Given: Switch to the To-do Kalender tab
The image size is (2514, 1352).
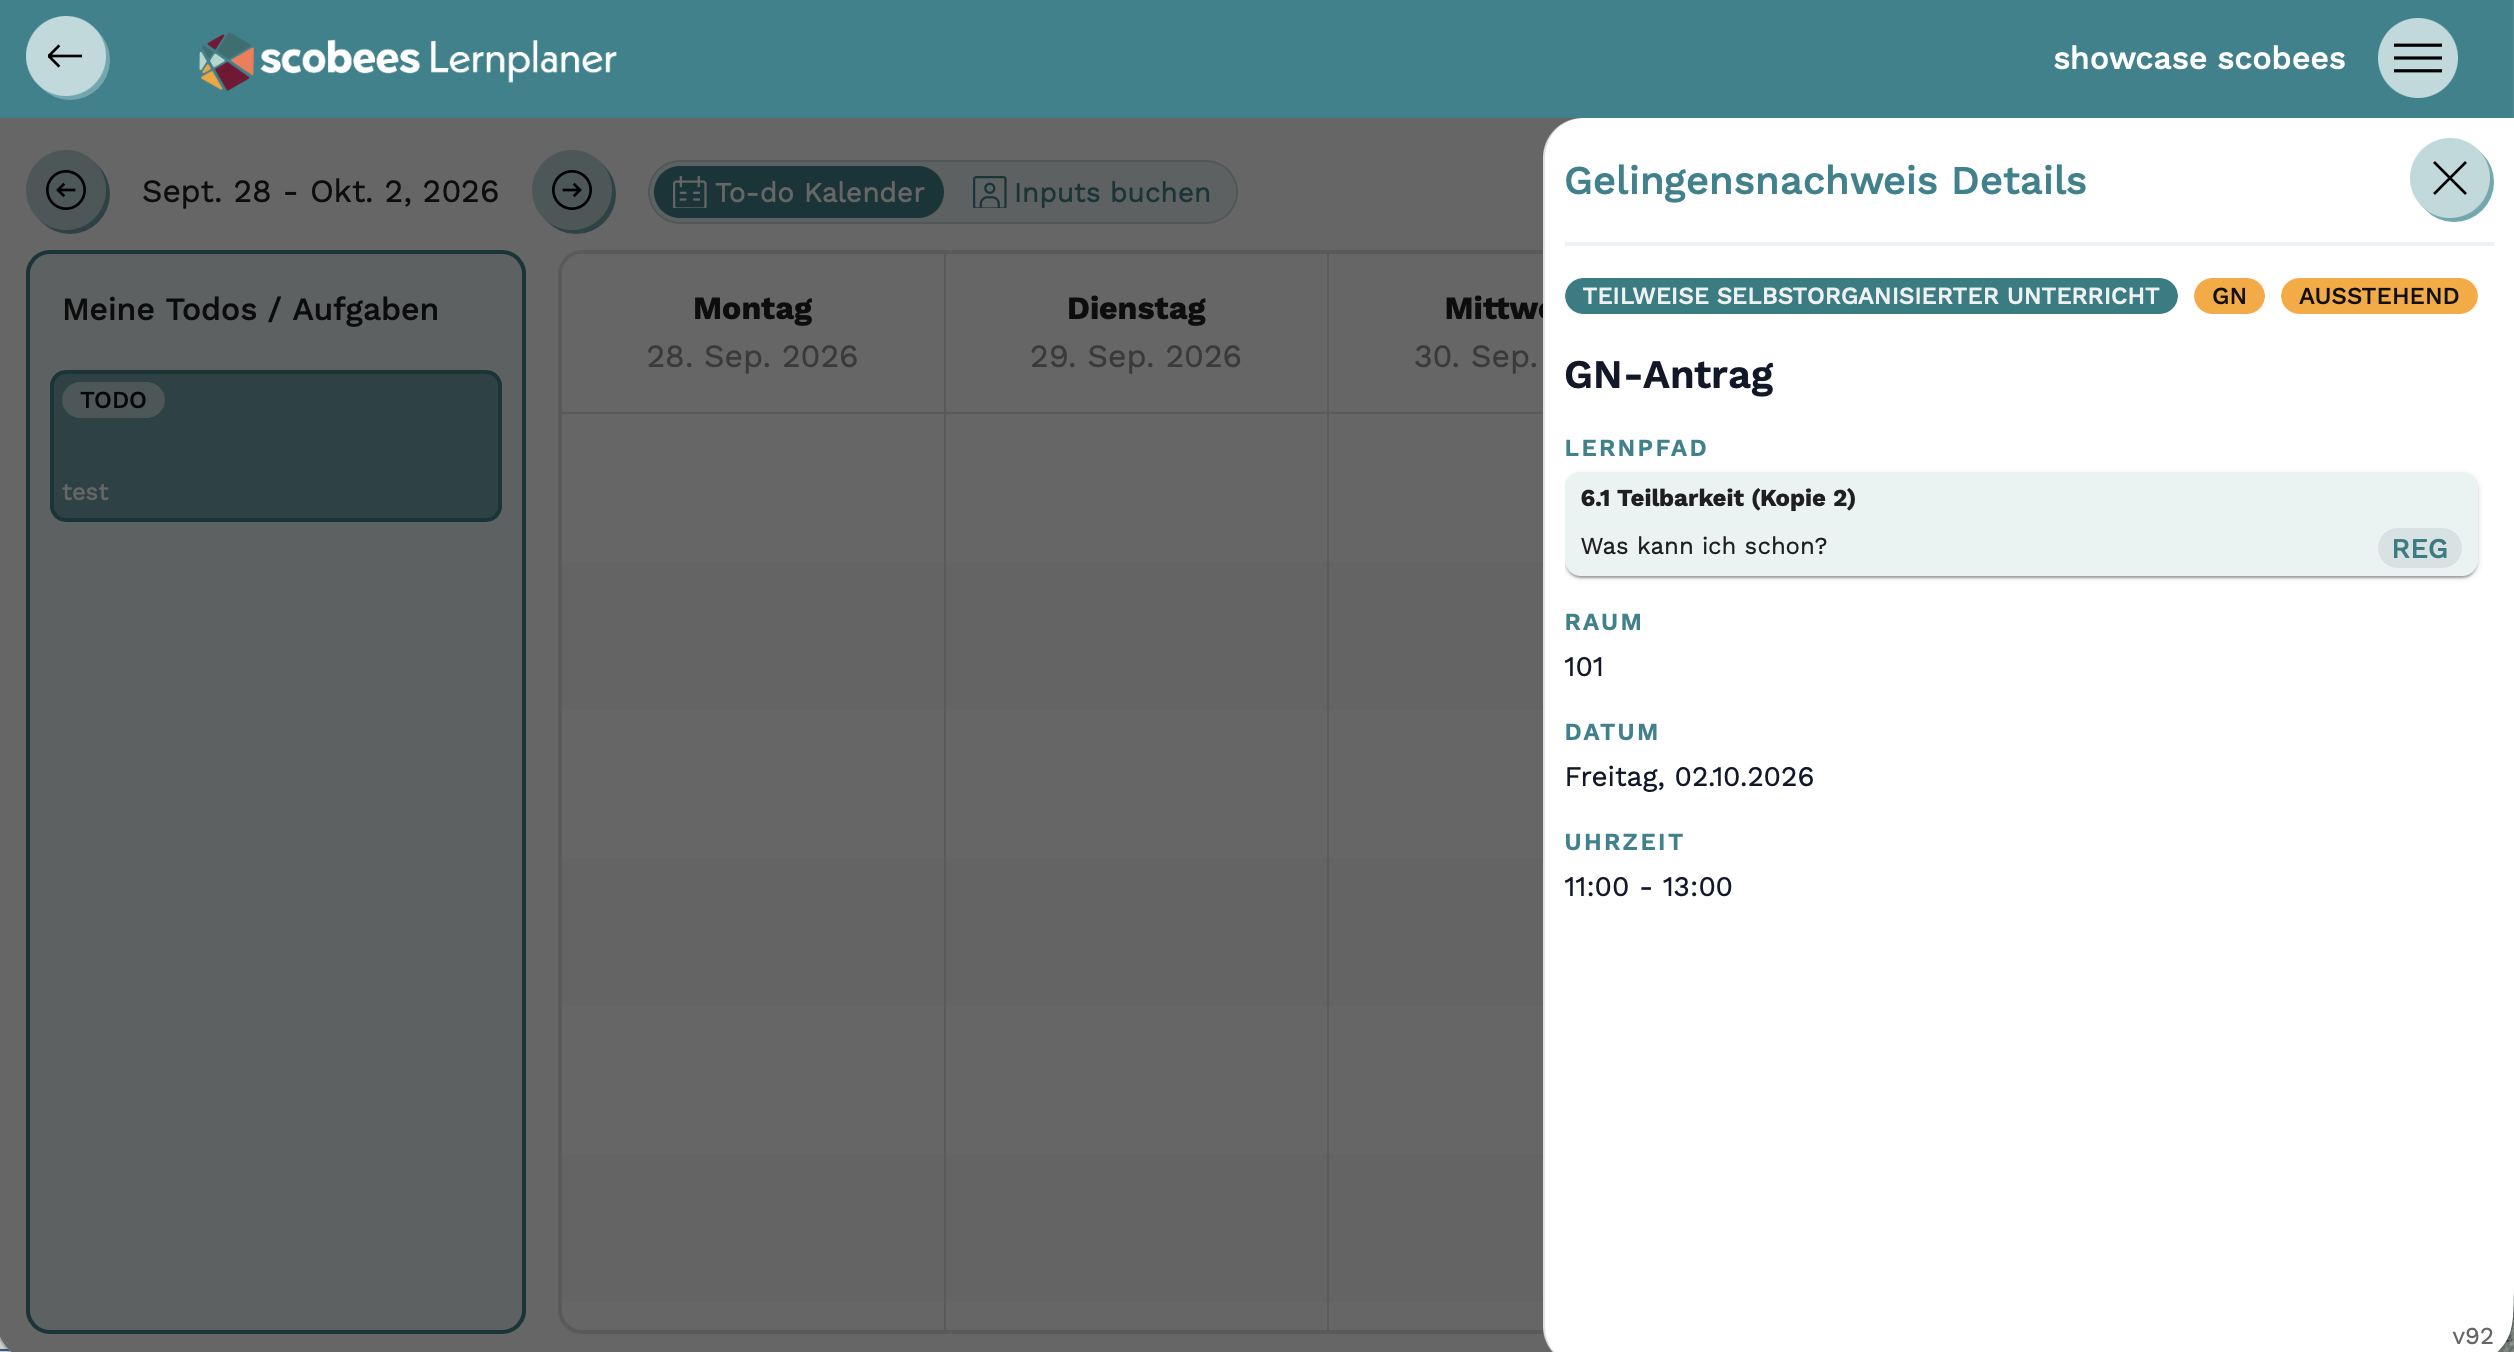Looking at the screenshot, I should pyautogui.click(x=799, y=193).
